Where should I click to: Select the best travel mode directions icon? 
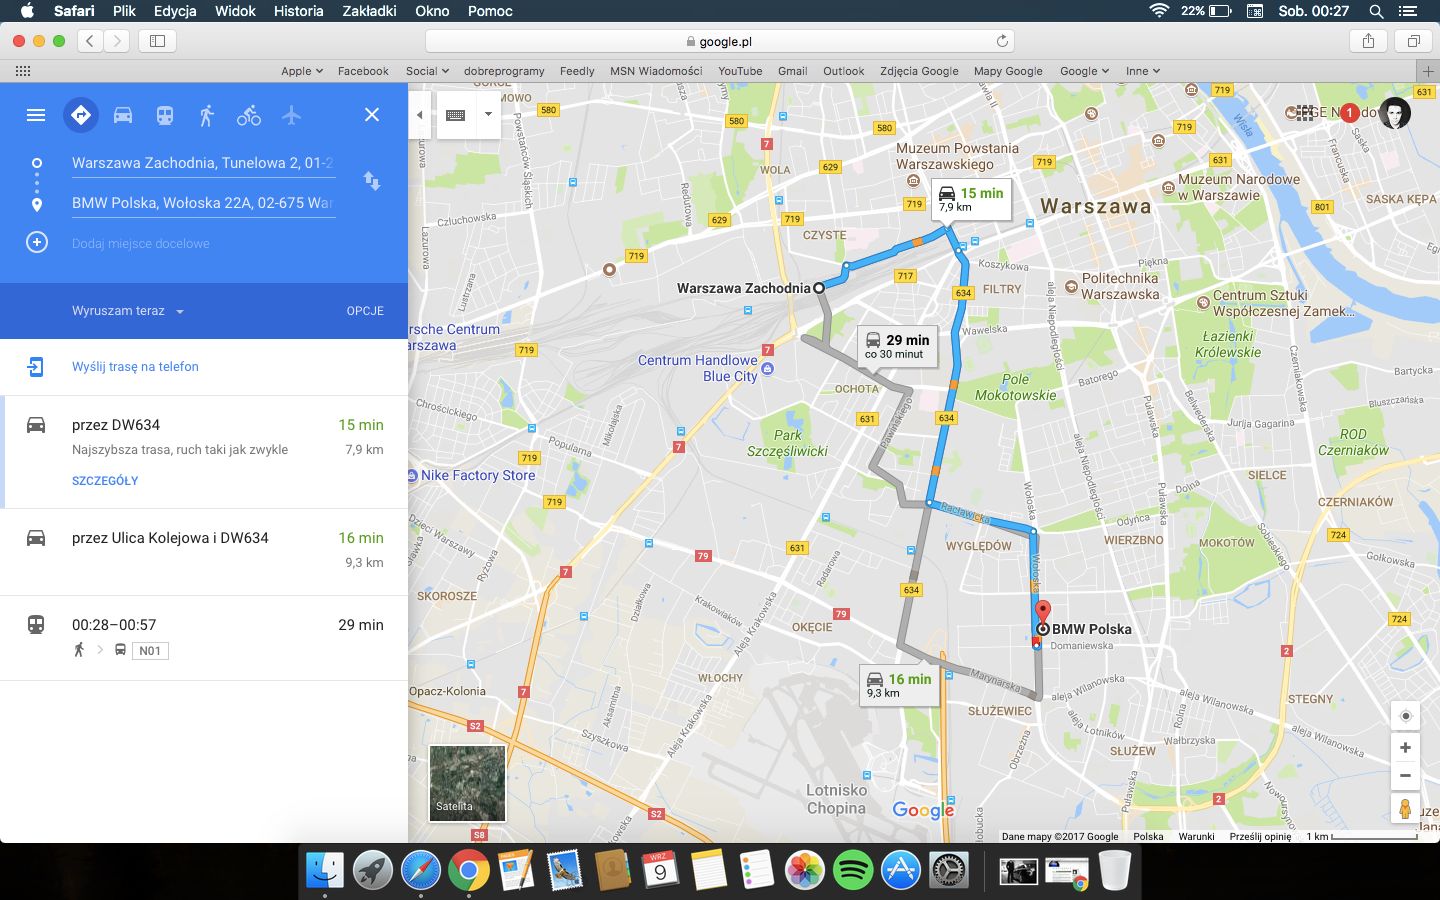(81, 115)
